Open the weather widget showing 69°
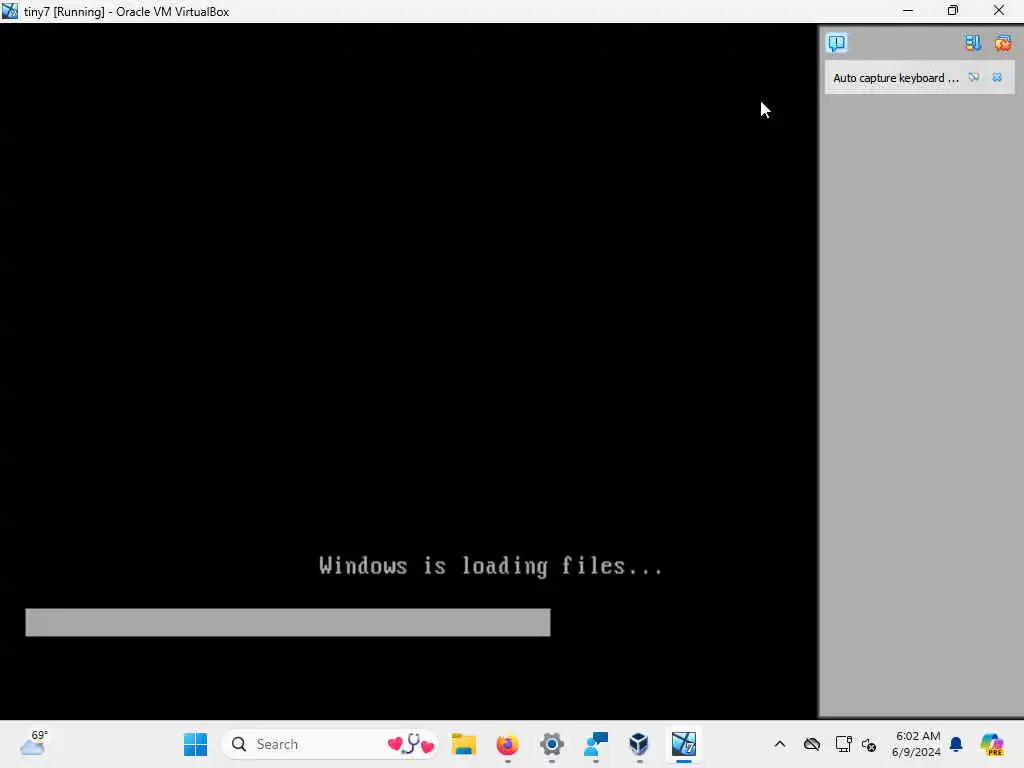The height and width of the screenshot is (768, 1024). [33, 744]
